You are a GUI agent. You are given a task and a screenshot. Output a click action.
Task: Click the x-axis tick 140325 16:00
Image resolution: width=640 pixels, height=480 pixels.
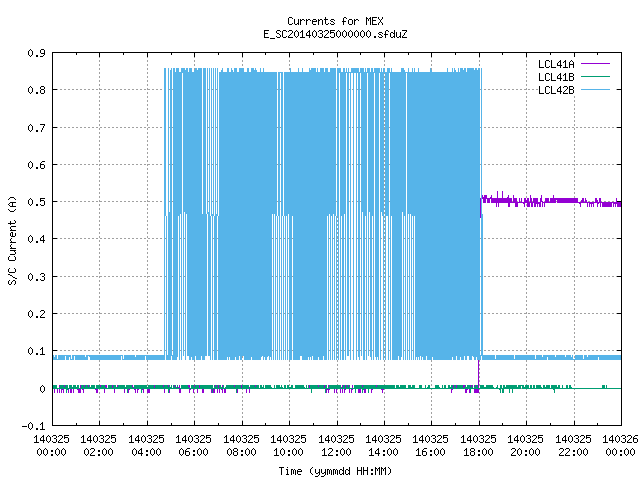coord(430,446)
